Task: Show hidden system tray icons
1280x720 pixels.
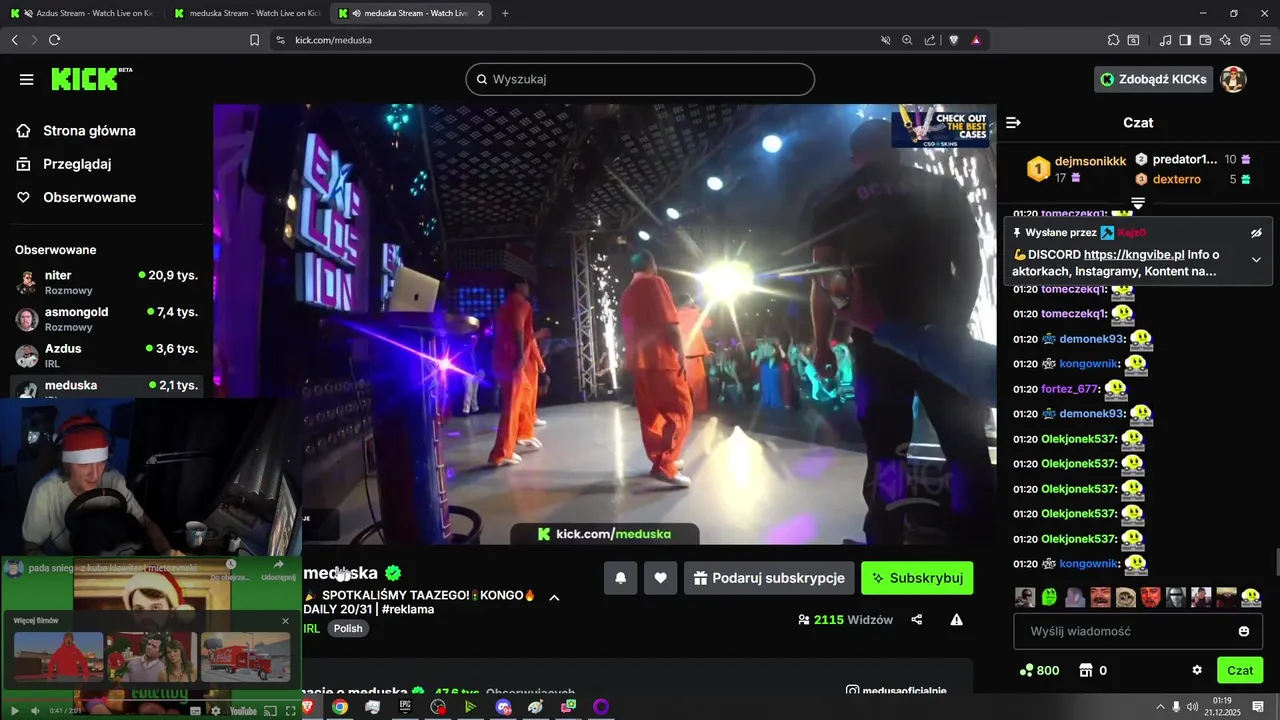Action: (x=1161, y=707)
